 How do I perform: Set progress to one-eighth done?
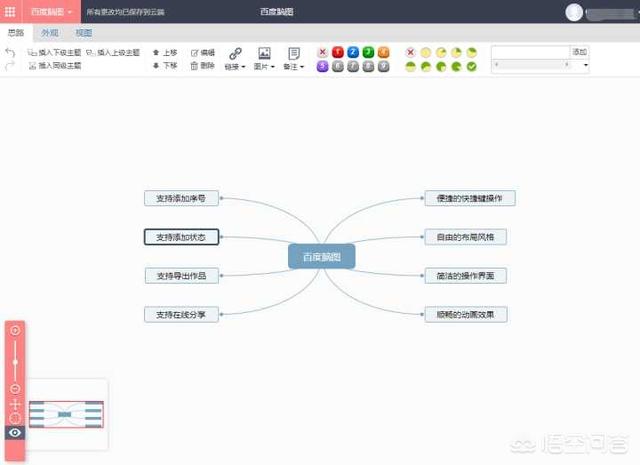pyautogui.click(x=441, y=53)
